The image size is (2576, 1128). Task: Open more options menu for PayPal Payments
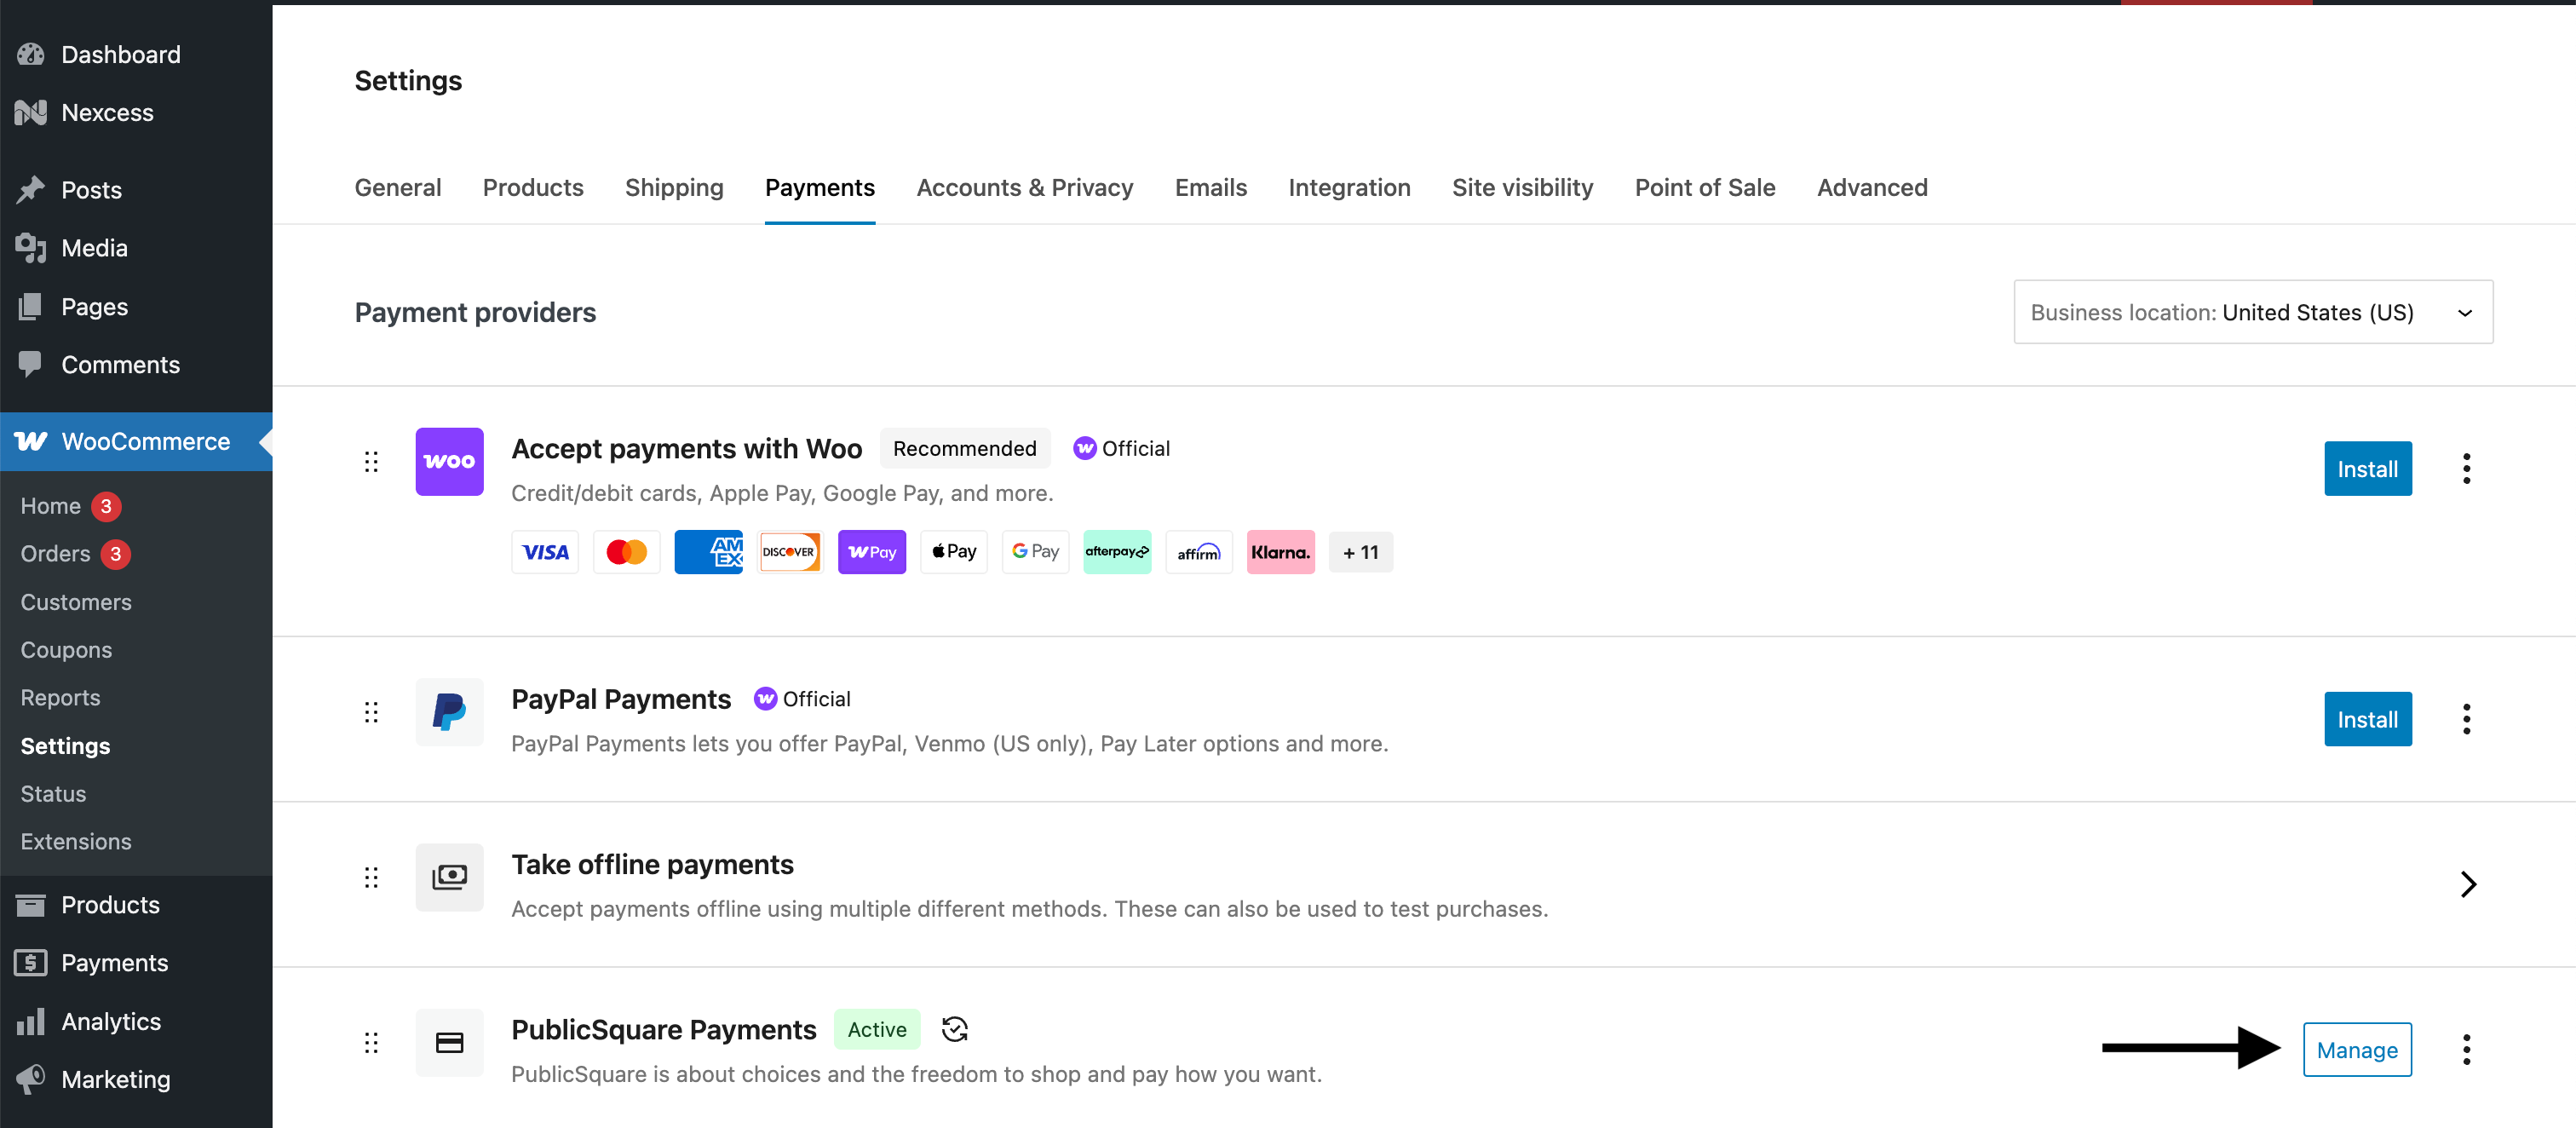[x=2466, y=719]
